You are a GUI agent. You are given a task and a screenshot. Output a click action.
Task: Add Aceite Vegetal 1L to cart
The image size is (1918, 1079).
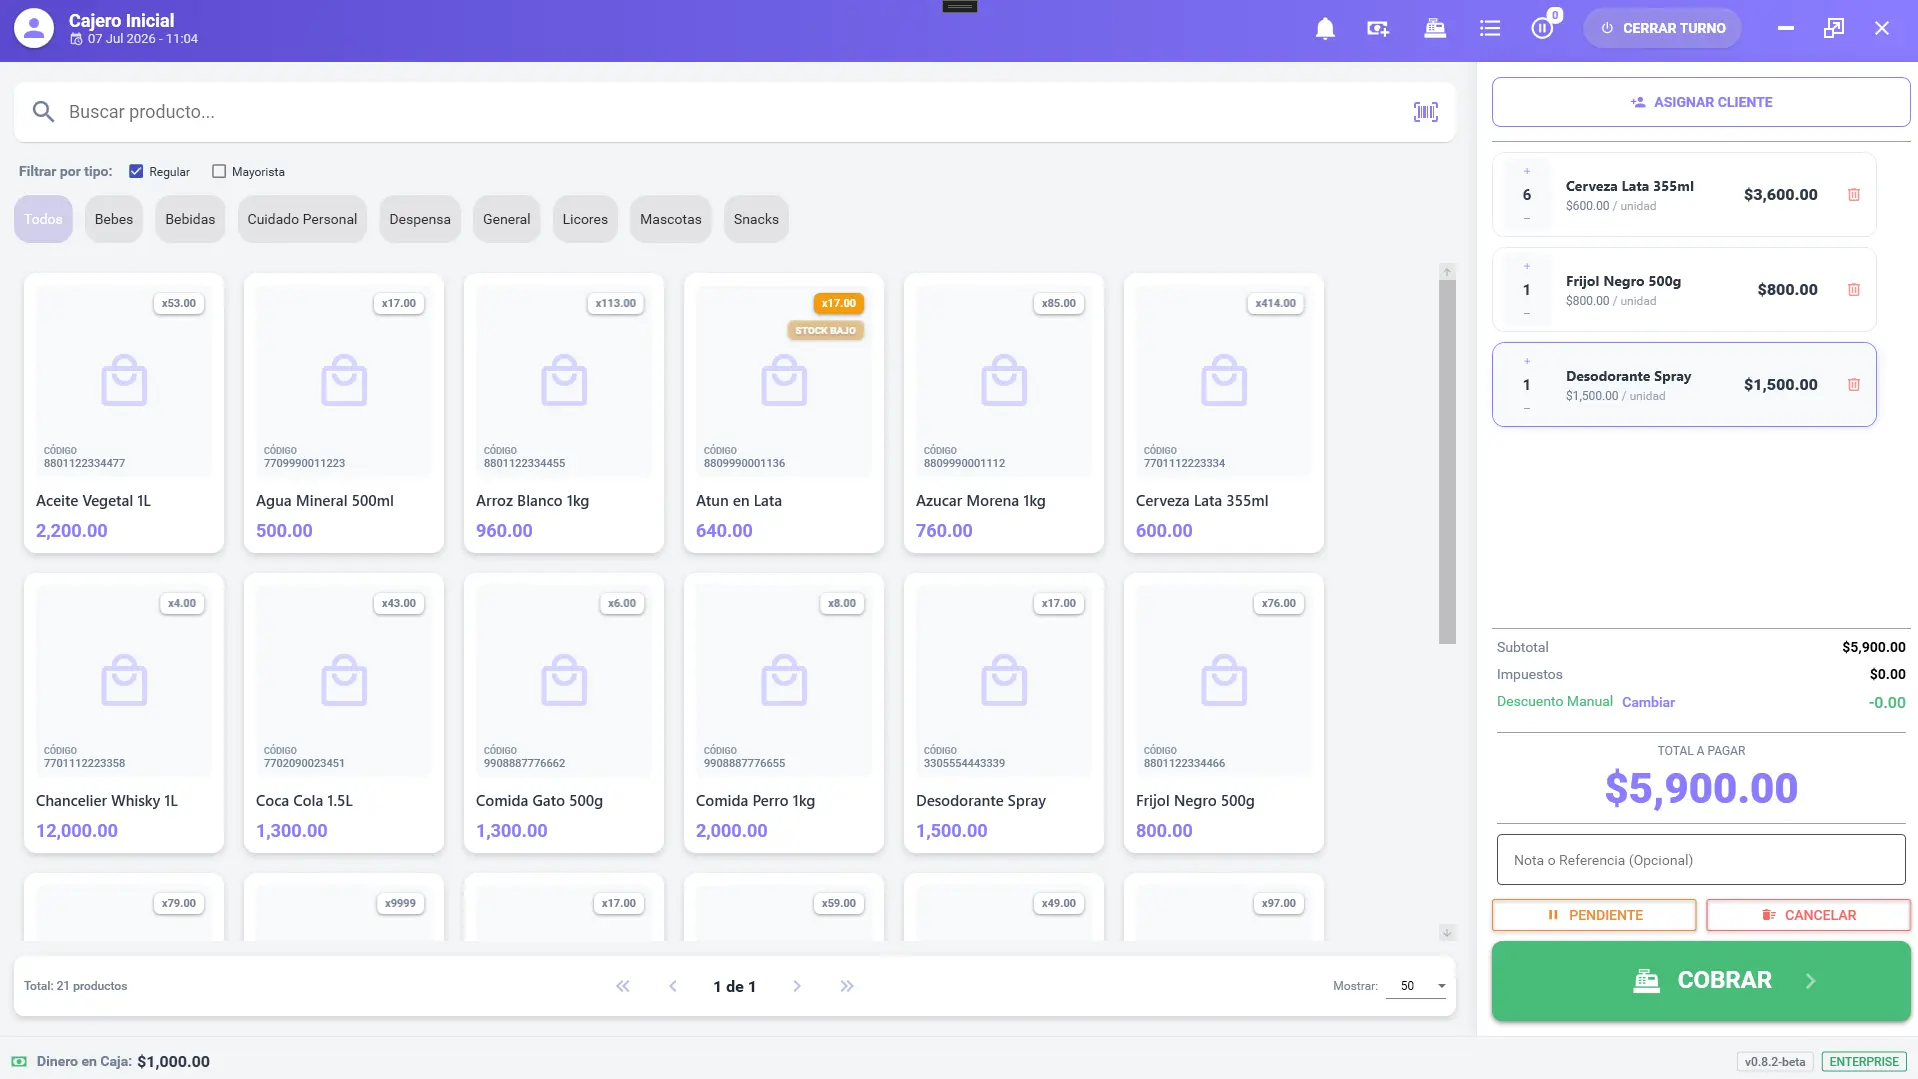point(124,413)
